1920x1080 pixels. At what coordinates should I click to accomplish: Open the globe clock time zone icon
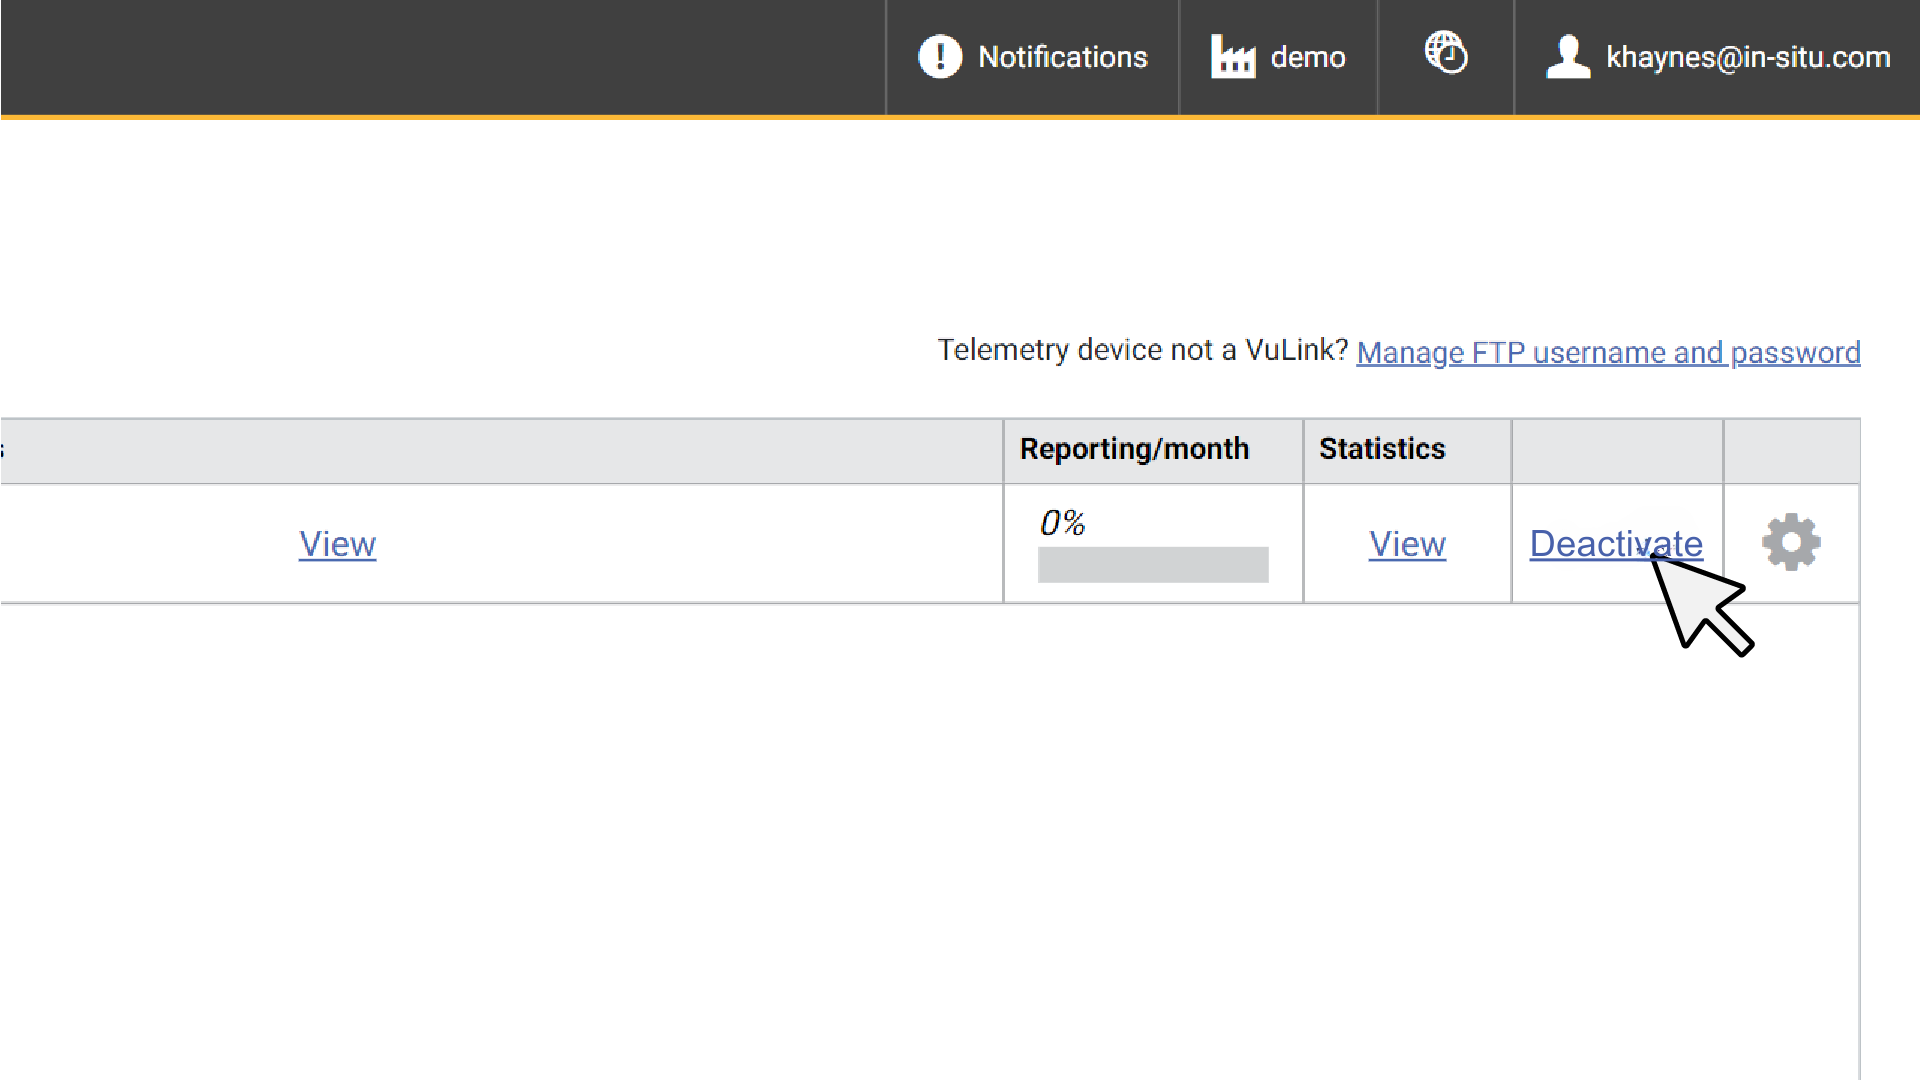1446,53
